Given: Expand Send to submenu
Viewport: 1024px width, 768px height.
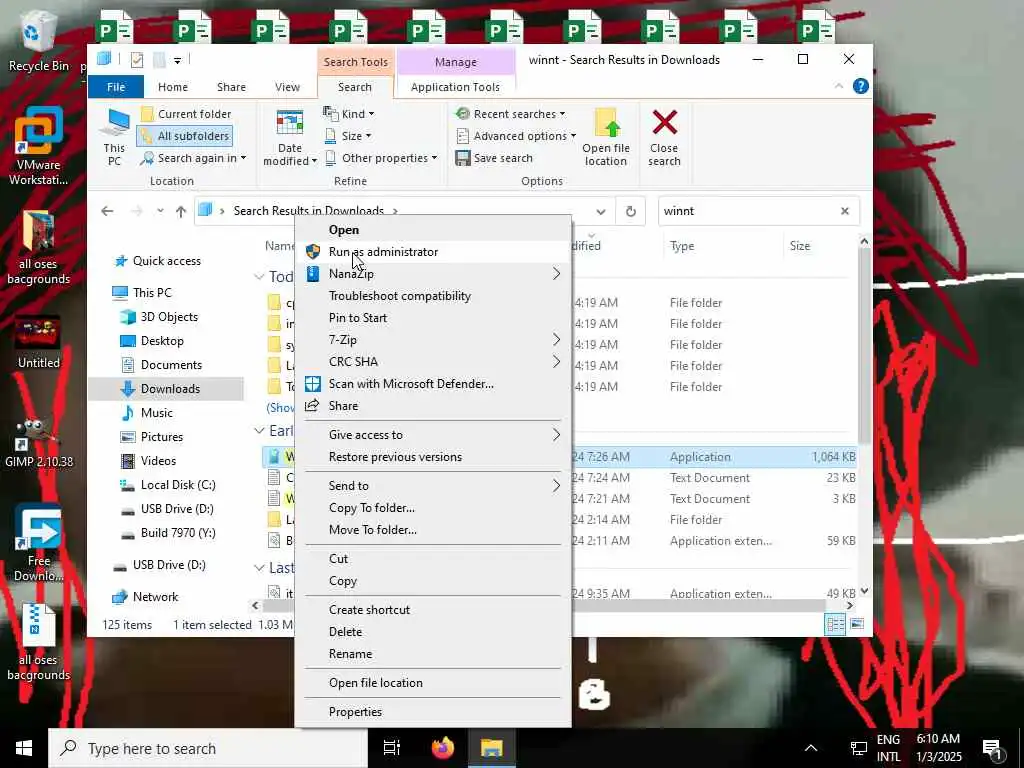Looking at the screenshot, I should click(434, 486).
